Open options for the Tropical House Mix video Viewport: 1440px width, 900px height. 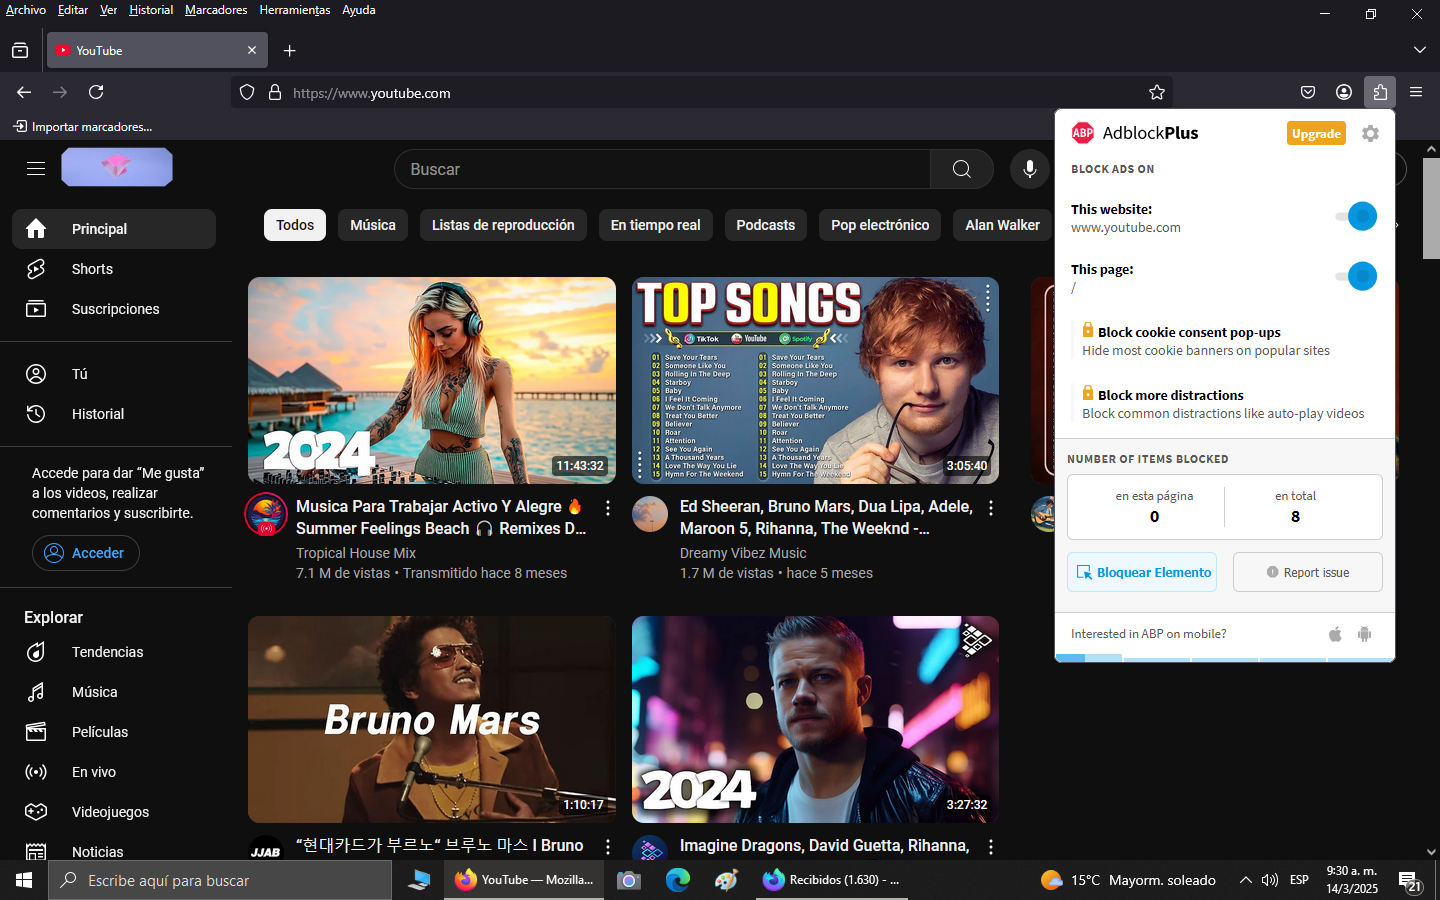coord(608,508)
